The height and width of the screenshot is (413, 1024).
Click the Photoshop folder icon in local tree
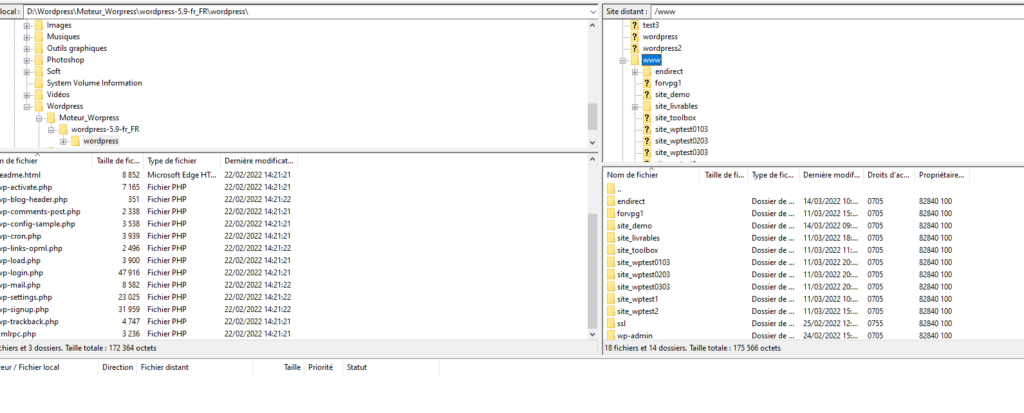tap(39, 60)
